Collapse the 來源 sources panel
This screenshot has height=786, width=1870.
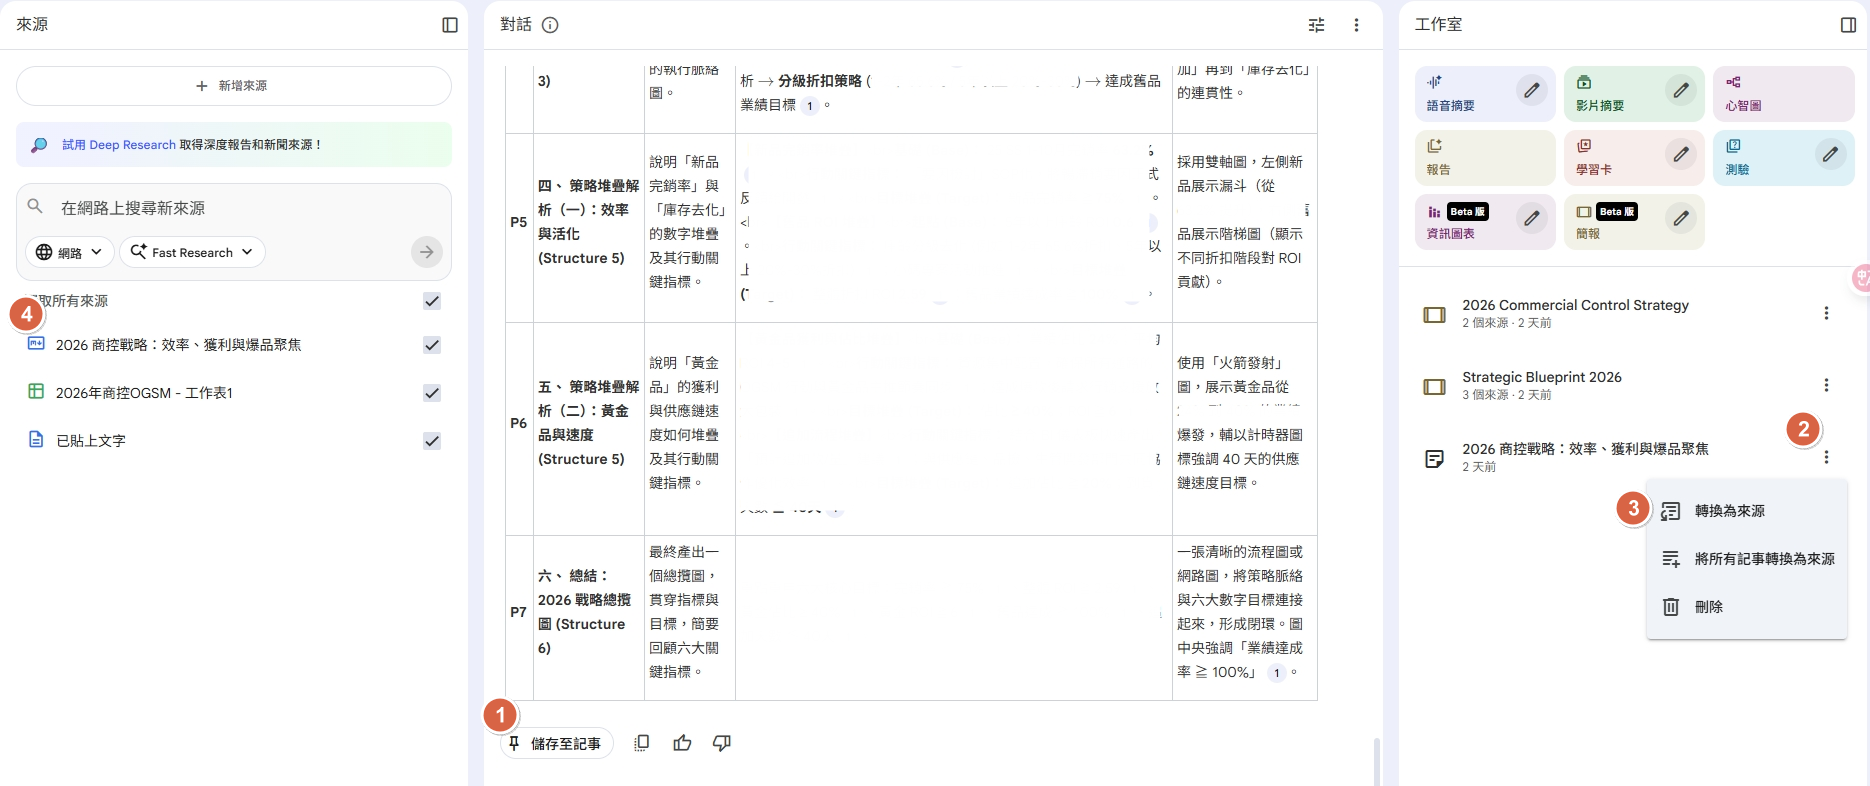(450, 25)
